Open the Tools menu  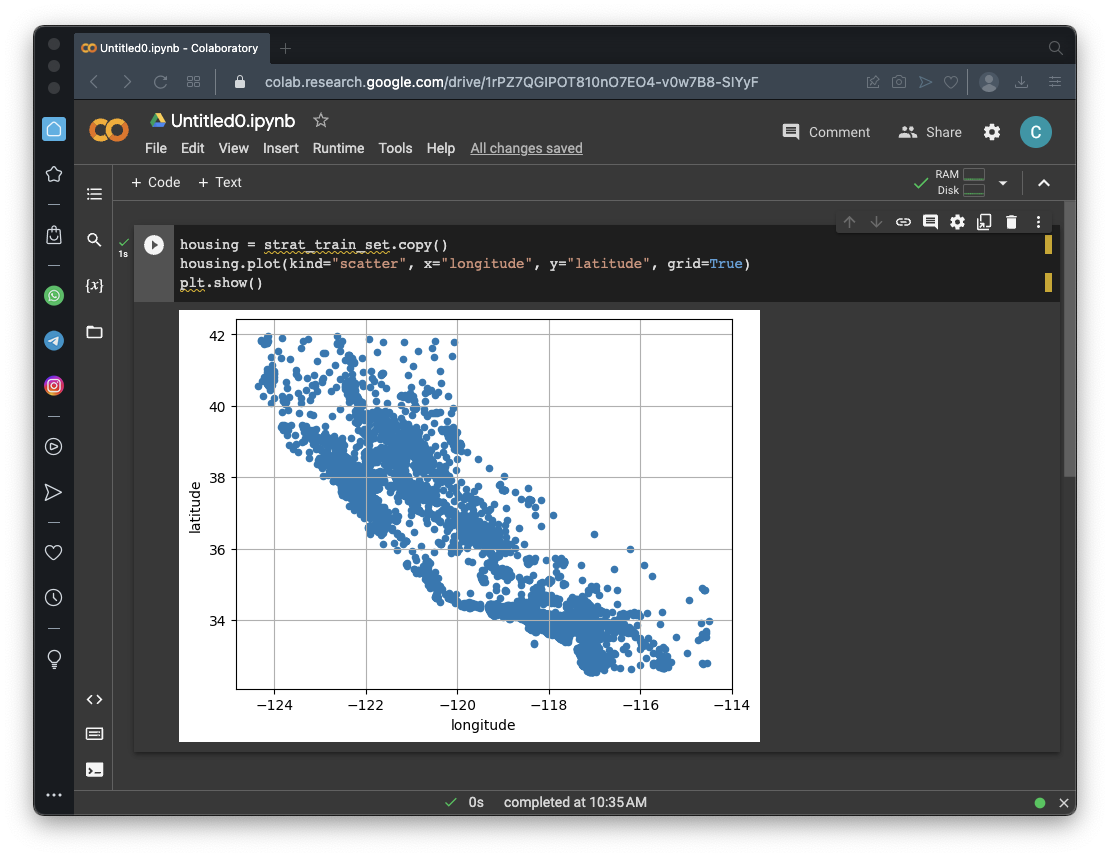pos(395,148)
